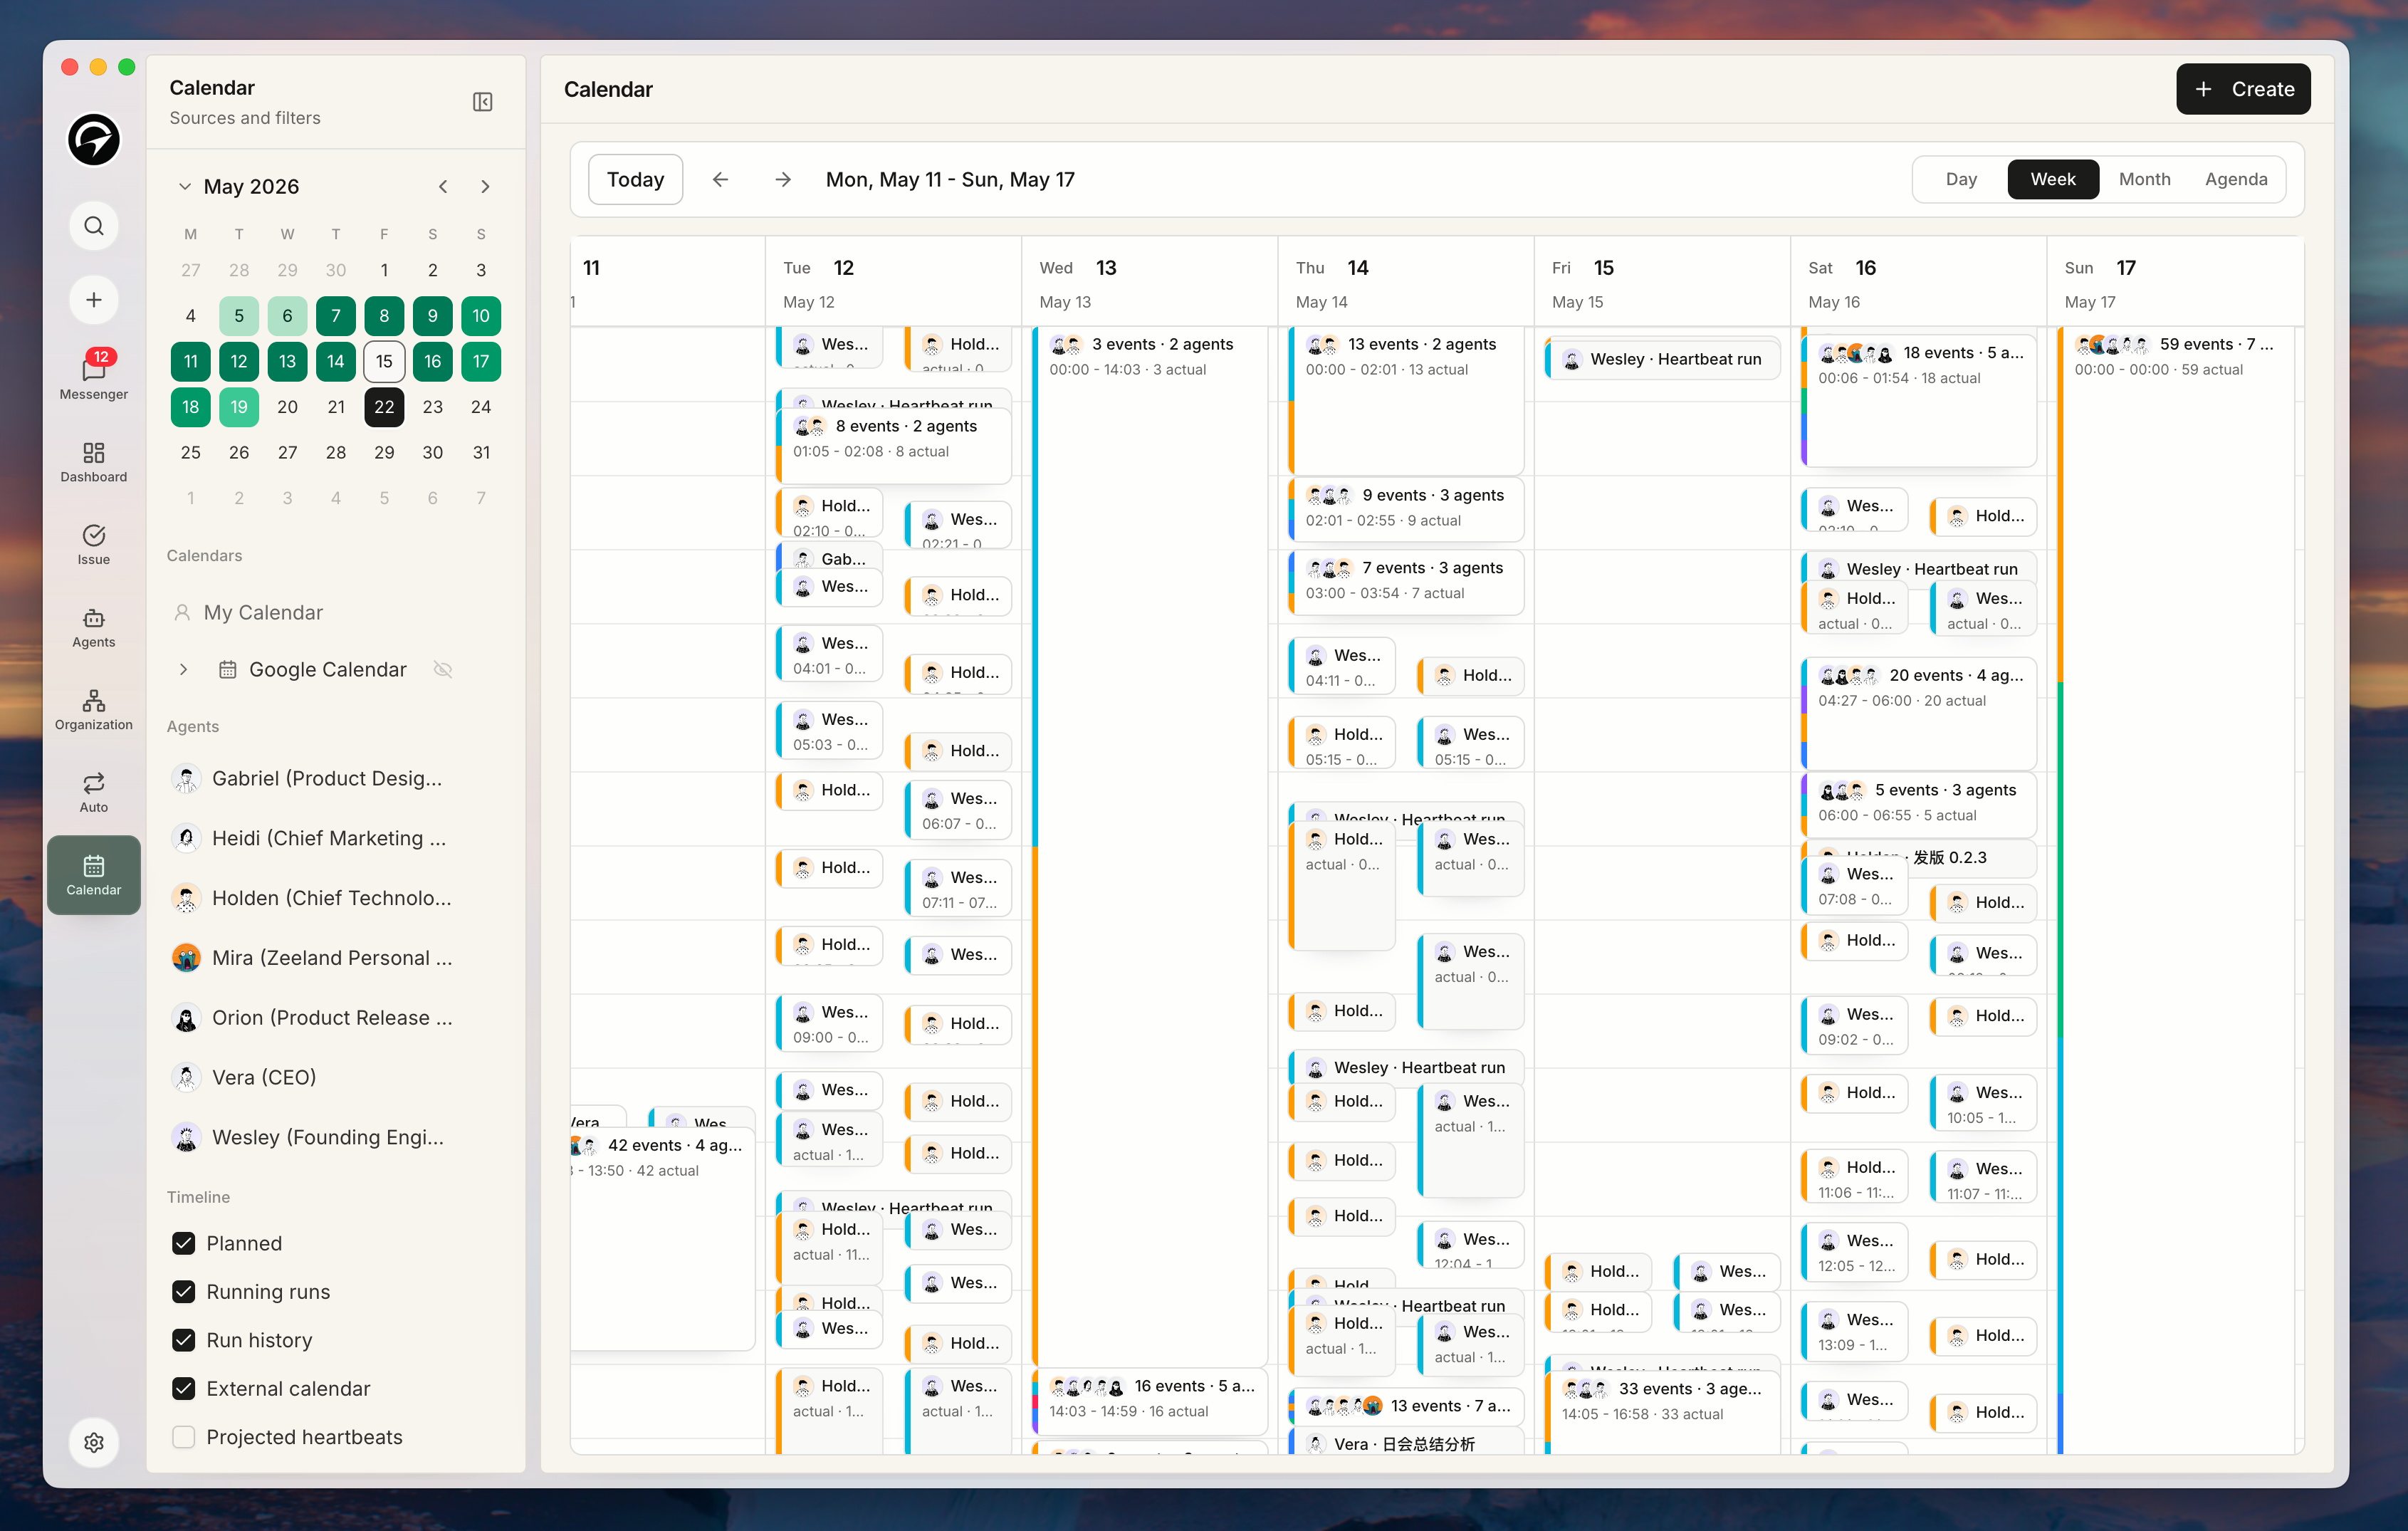Image resolution: width=2408 pixels, height=1531 pixels.
Task: Switch to Day view
Action: tap(1961, 179)
